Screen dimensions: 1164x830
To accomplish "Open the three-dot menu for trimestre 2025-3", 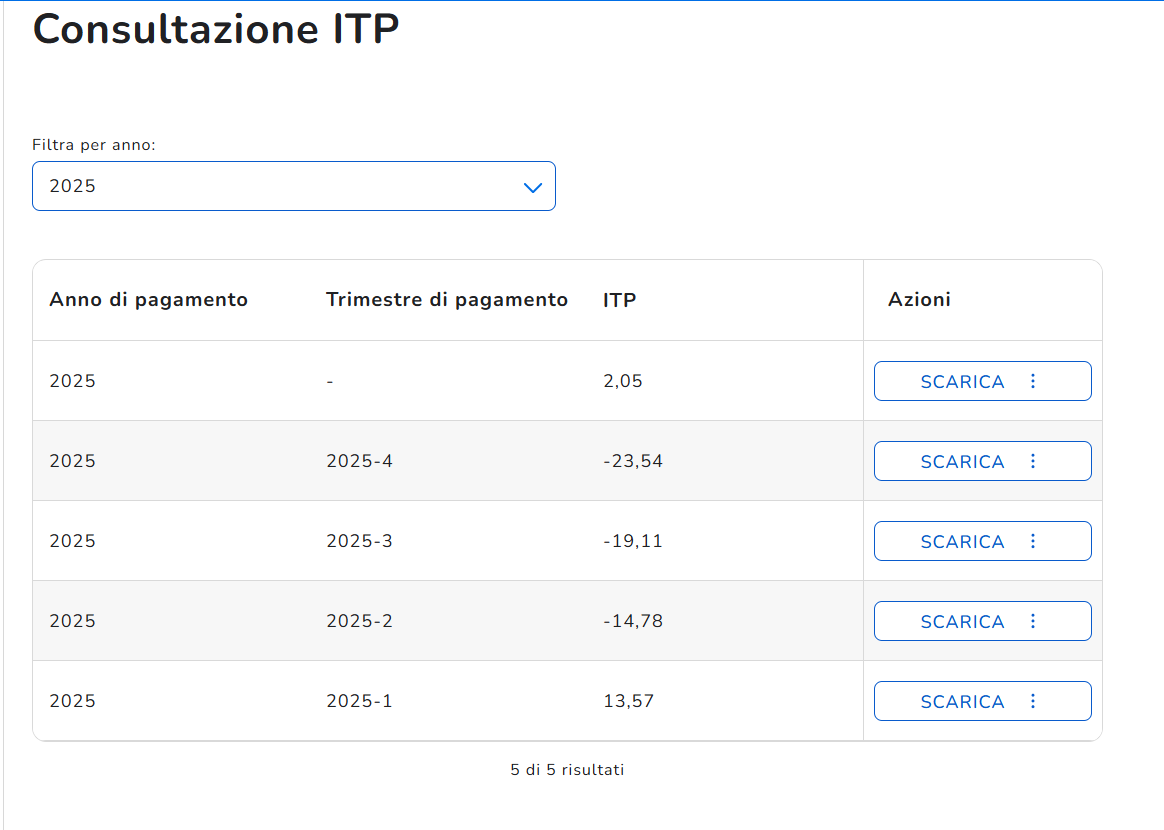I will click(1033, 541).
